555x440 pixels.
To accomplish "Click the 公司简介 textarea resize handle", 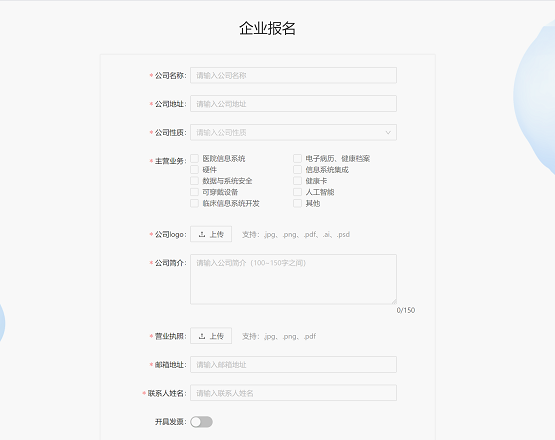I will pos(394,302).
